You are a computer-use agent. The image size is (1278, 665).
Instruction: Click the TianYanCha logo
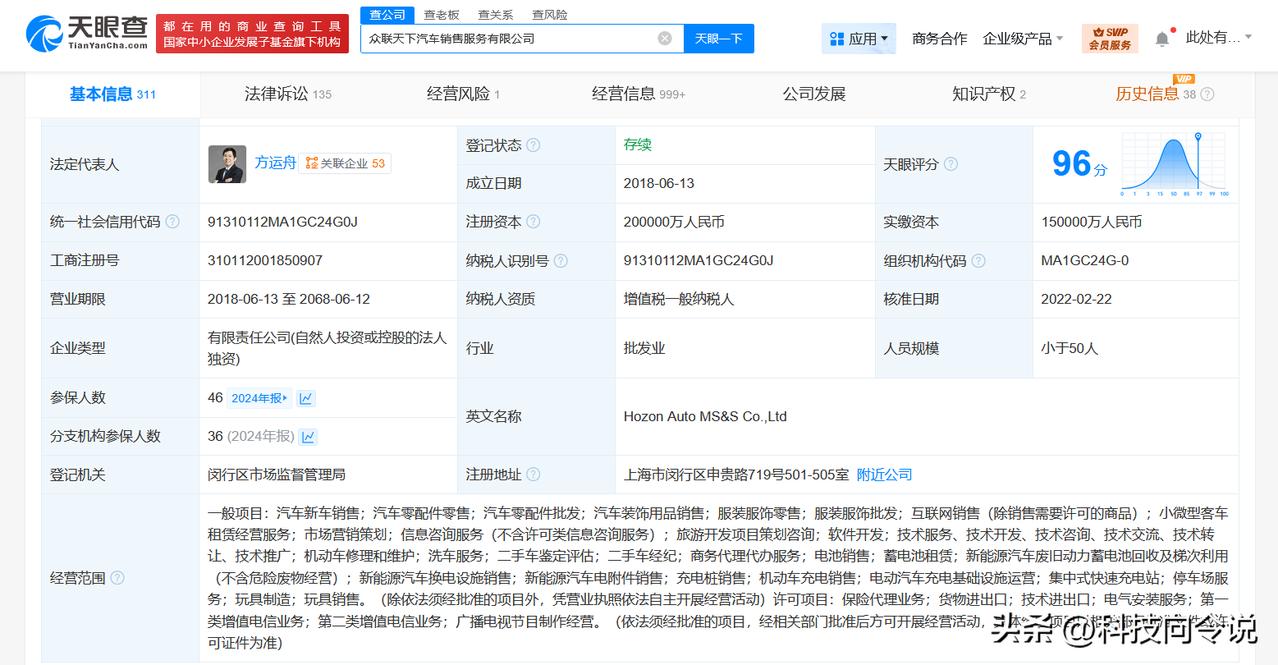coord(87,33)
